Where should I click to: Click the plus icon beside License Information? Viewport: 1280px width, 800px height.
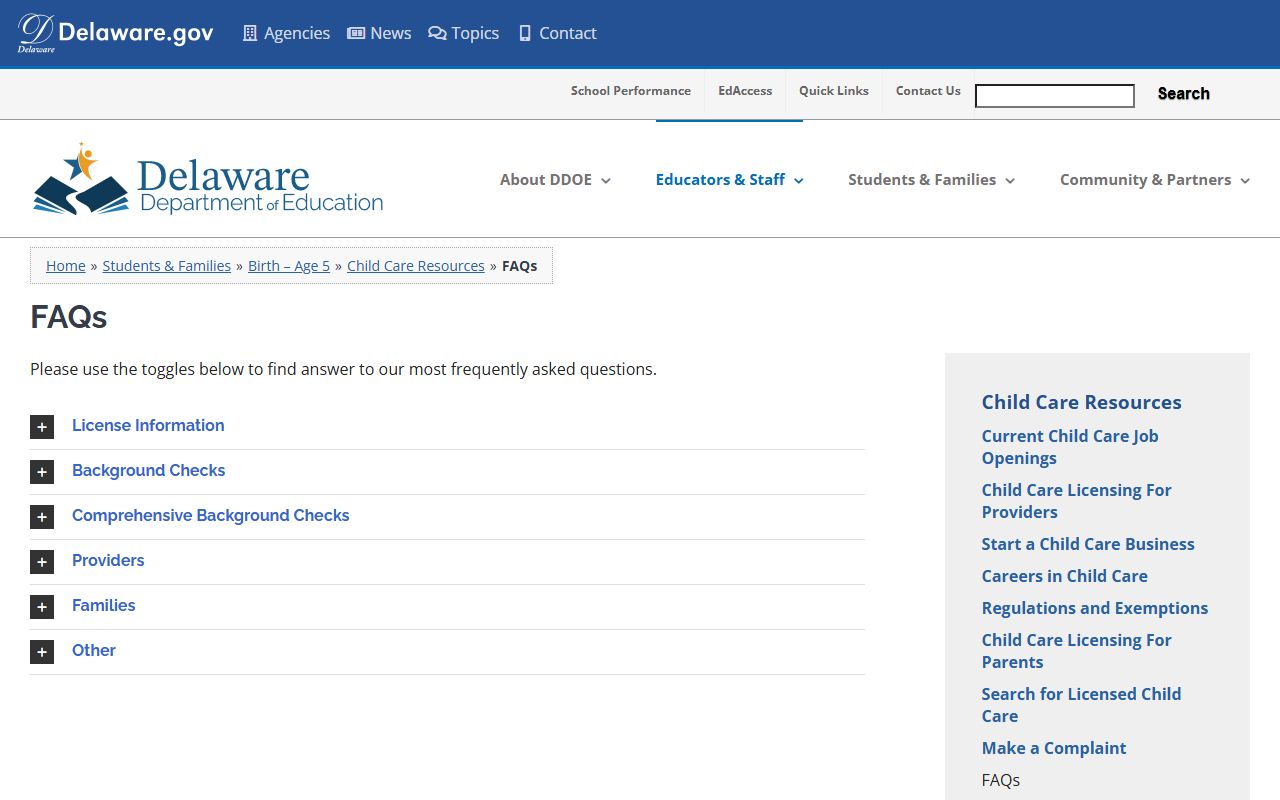tap(42, 427)
